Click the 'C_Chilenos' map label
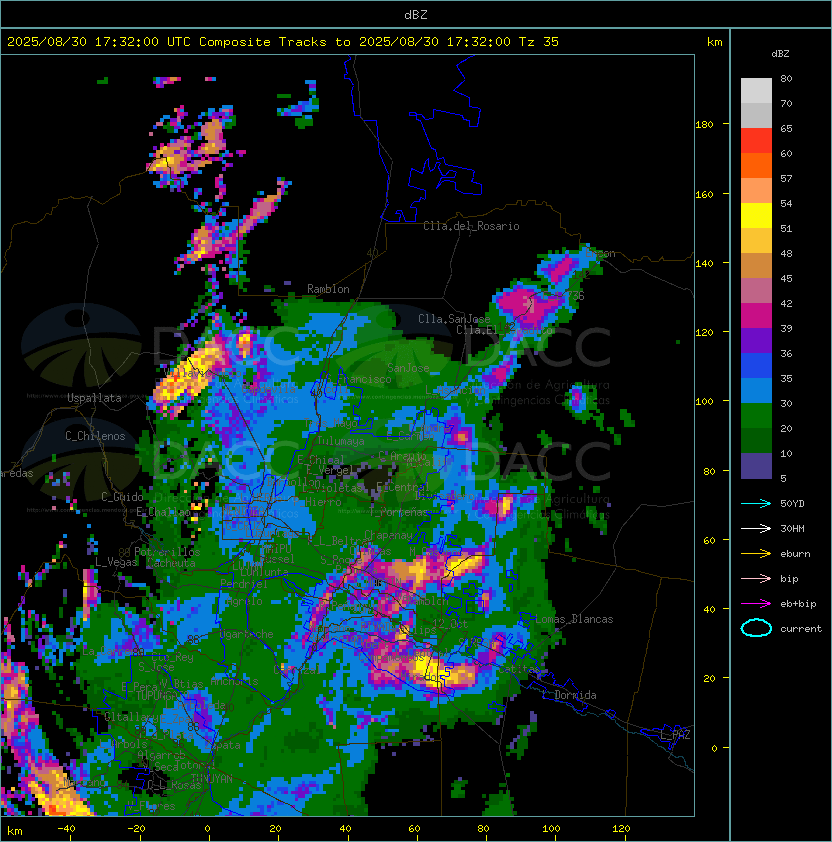The width and height of the screenshot is (832, 842). pos(95,436)
